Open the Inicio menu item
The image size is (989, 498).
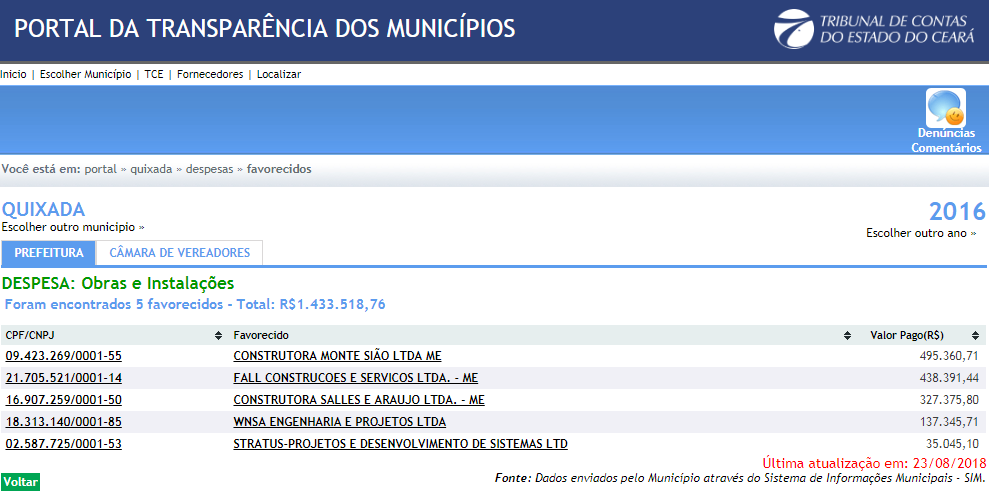[13, 74]
